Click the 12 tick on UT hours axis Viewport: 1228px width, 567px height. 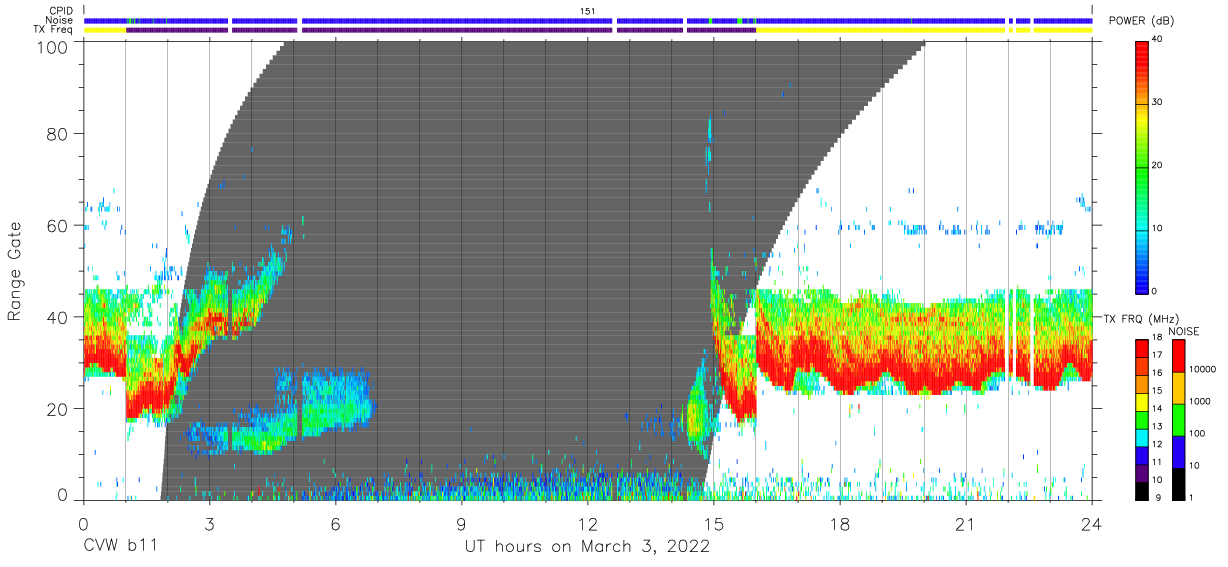click(x=588, y=522)
